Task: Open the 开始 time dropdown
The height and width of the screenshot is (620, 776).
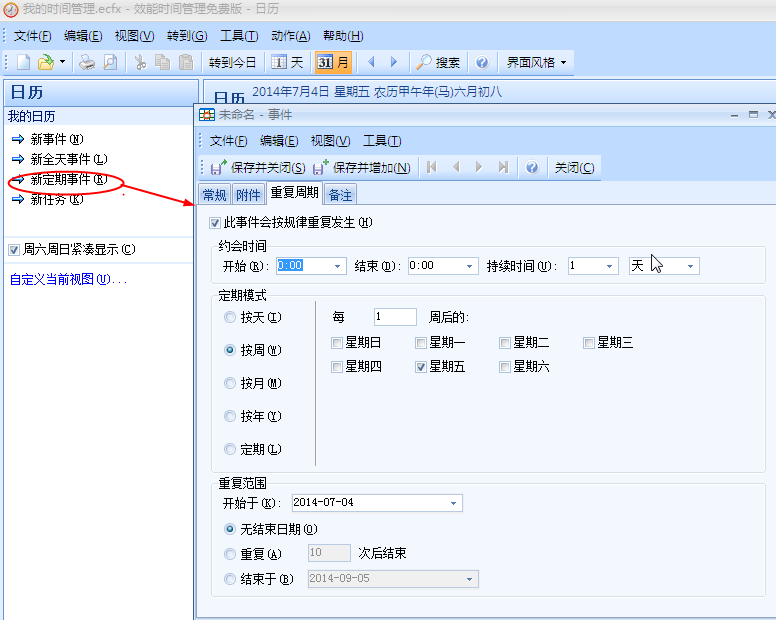Action: point(338,266)
